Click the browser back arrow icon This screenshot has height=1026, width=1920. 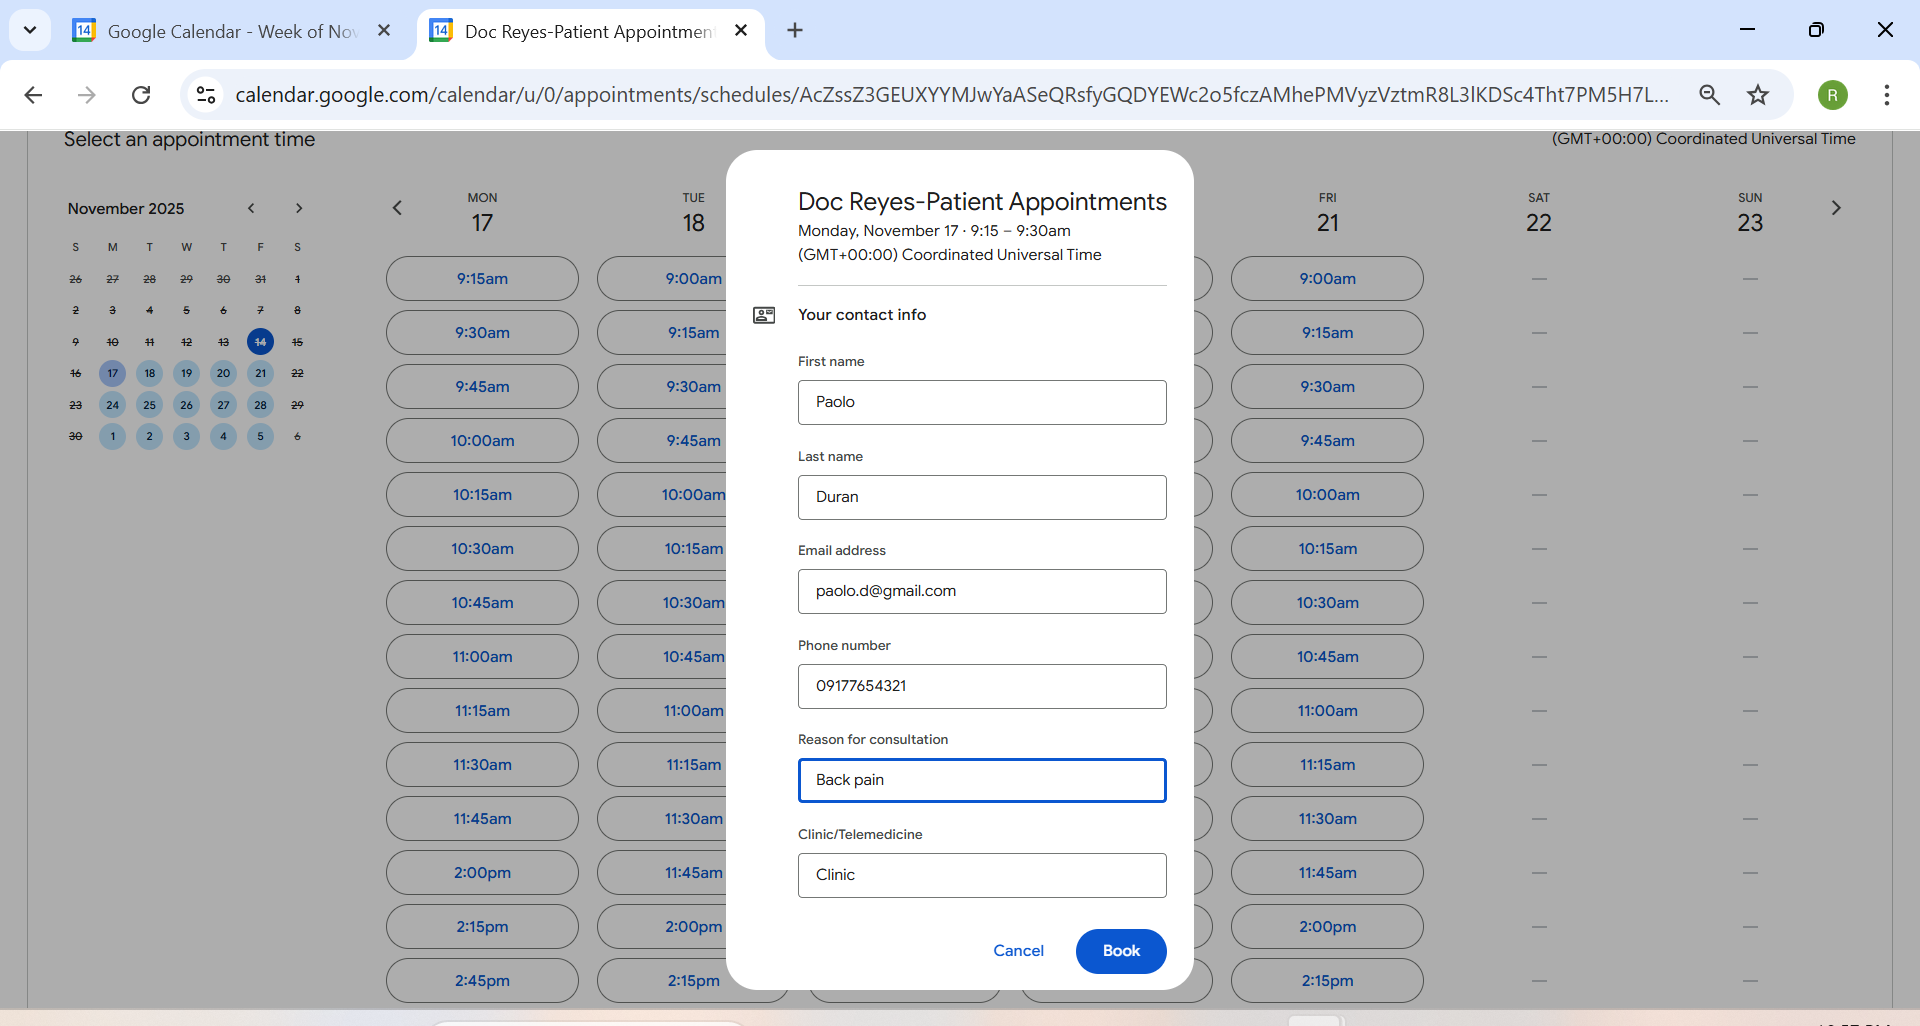tap(33, 95)
